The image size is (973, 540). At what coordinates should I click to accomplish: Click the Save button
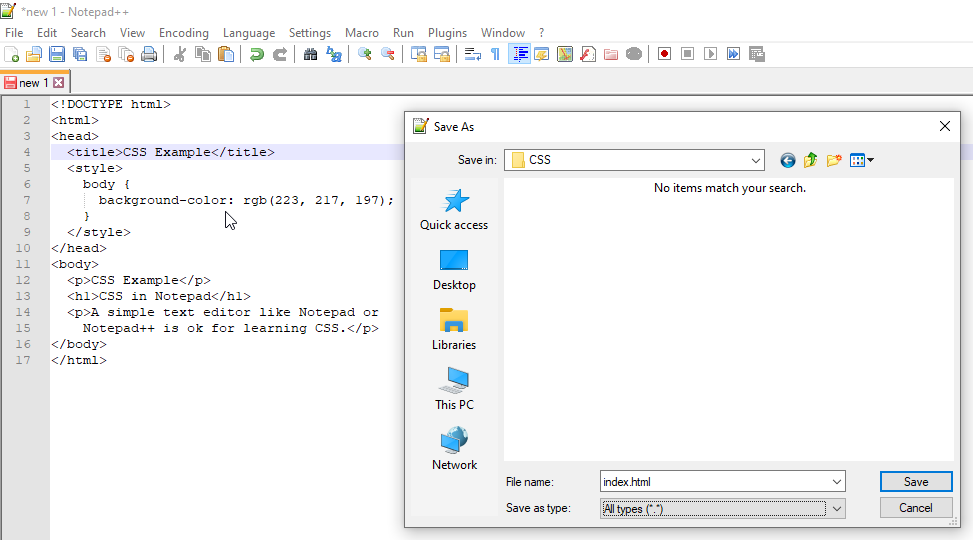click(x=916, y=482)
